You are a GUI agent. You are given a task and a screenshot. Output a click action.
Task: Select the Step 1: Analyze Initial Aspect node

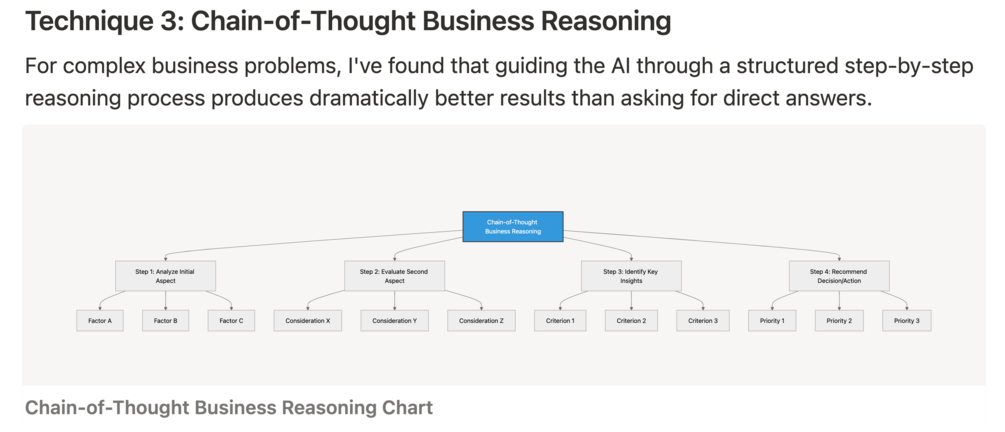click(164, 276)
